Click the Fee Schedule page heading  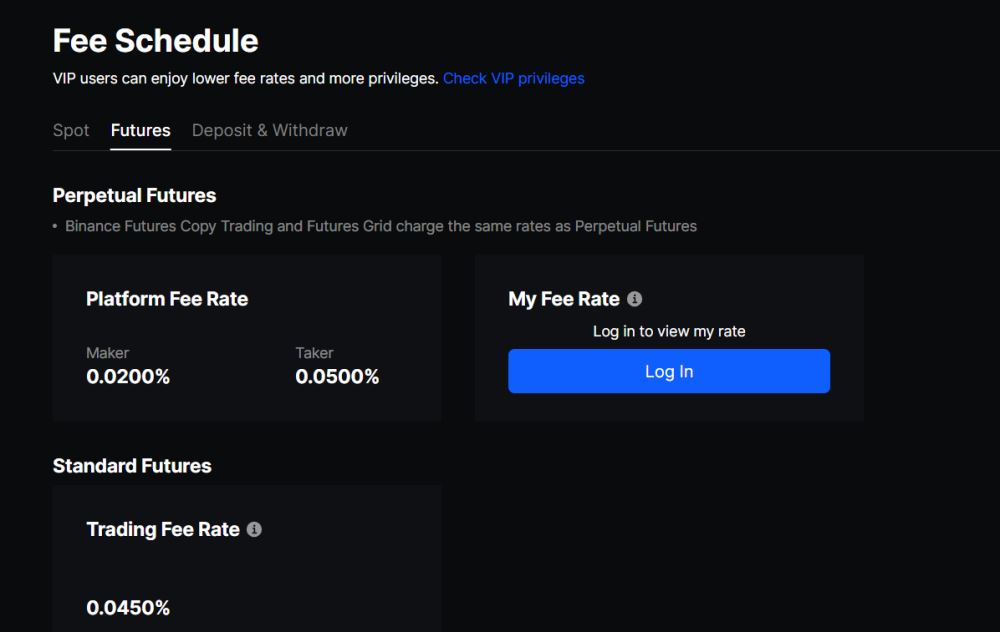[155, 41]
